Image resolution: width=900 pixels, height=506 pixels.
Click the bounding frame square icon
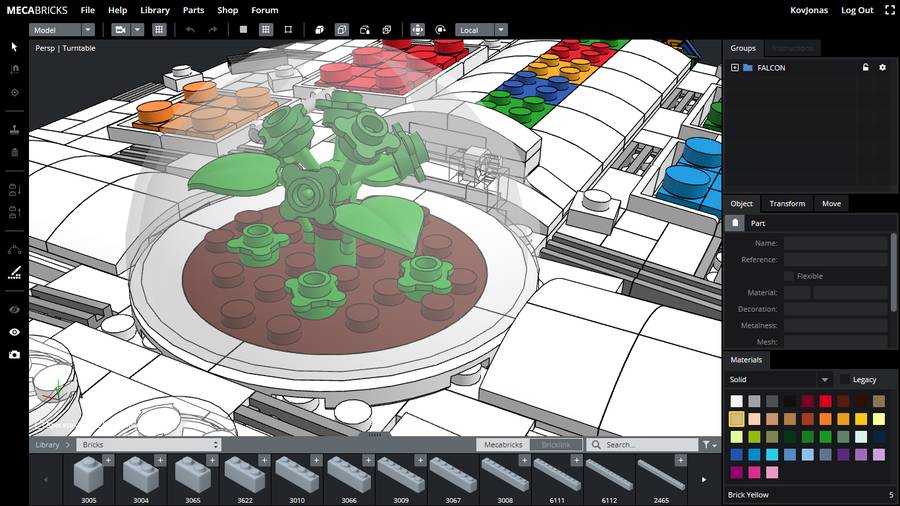(x=288, y=30)
